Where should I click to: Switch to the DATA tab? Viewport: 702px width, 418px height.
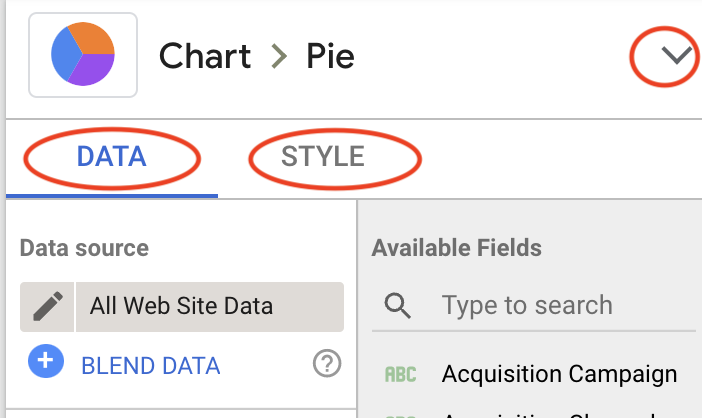(111, 156)
